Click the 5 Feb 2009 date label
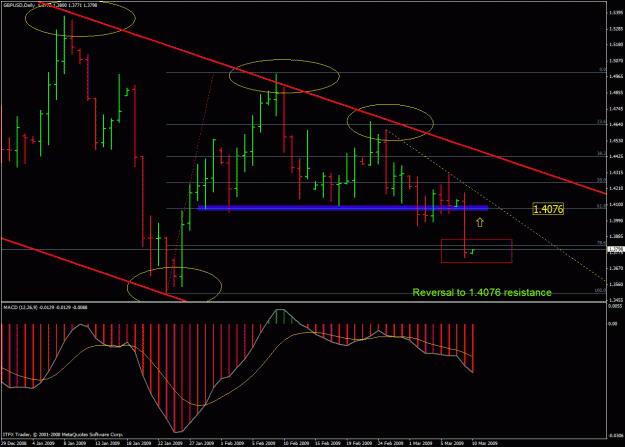Viewport: 625px width, 447px height. [264, 443]
